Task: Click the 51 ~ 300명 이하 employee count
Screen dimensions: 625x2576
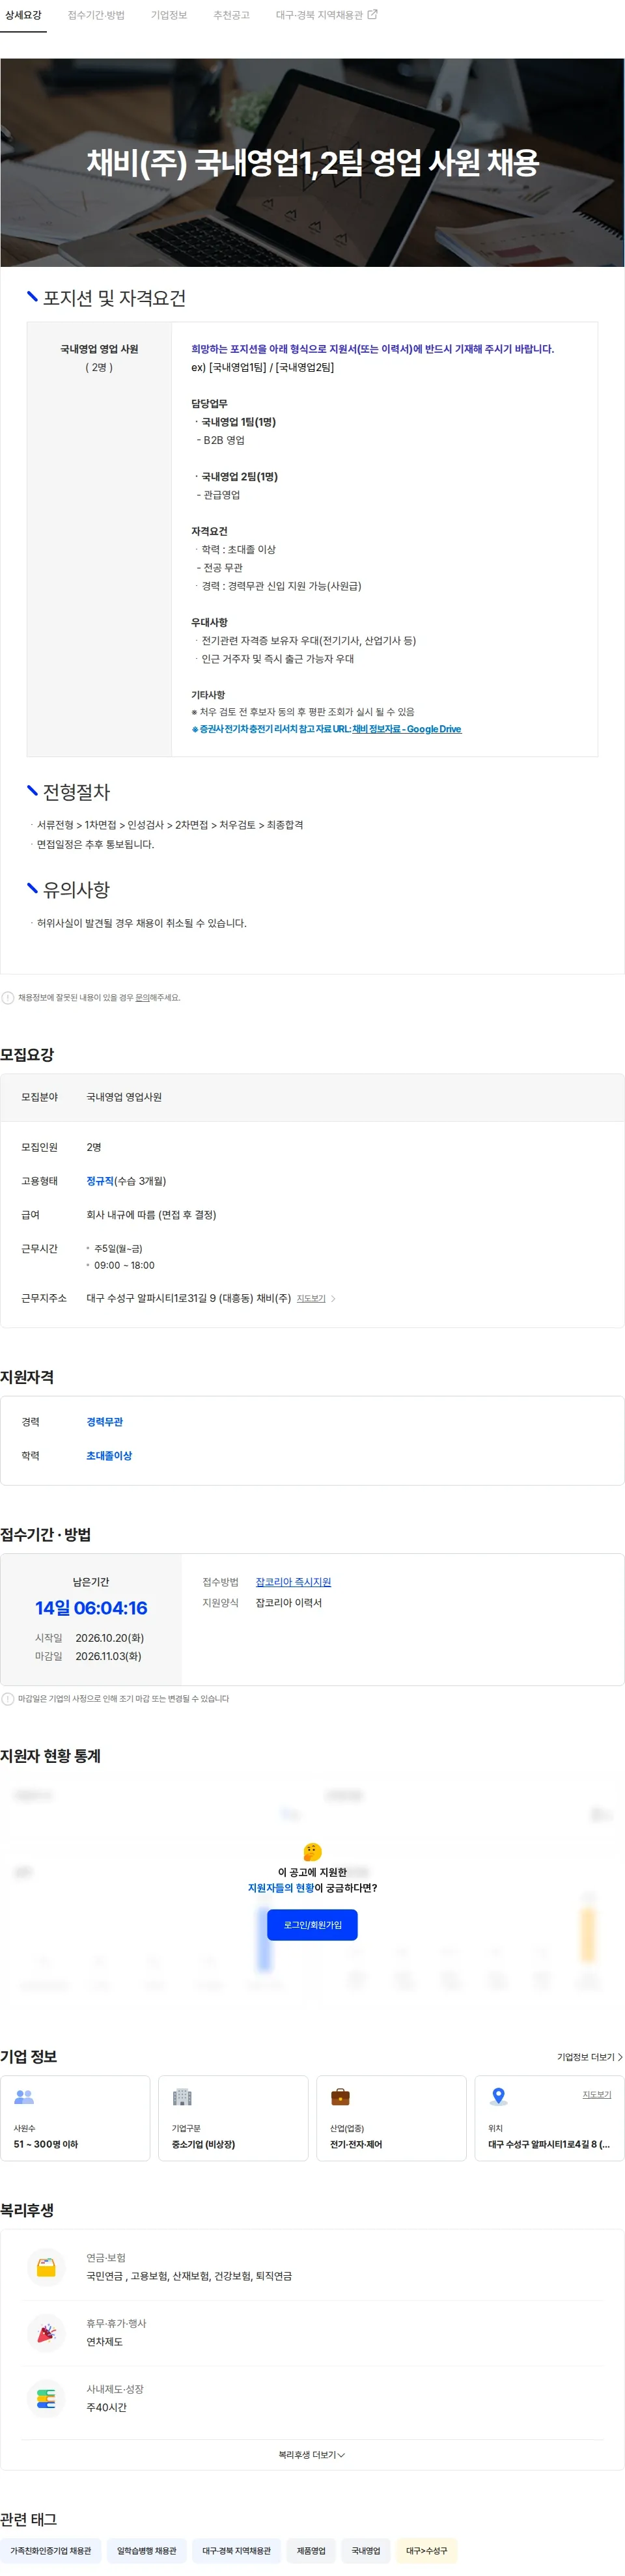Action: point(46,2144)
